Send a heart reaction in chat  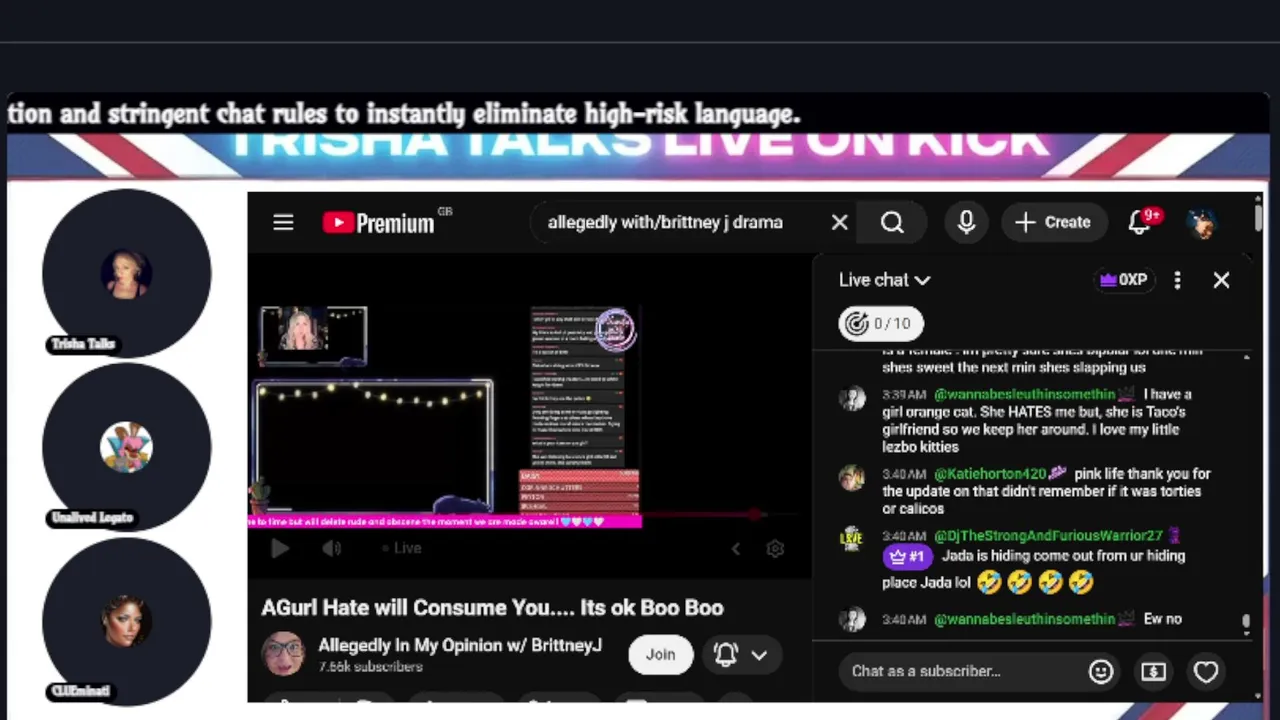[1206, 671]
